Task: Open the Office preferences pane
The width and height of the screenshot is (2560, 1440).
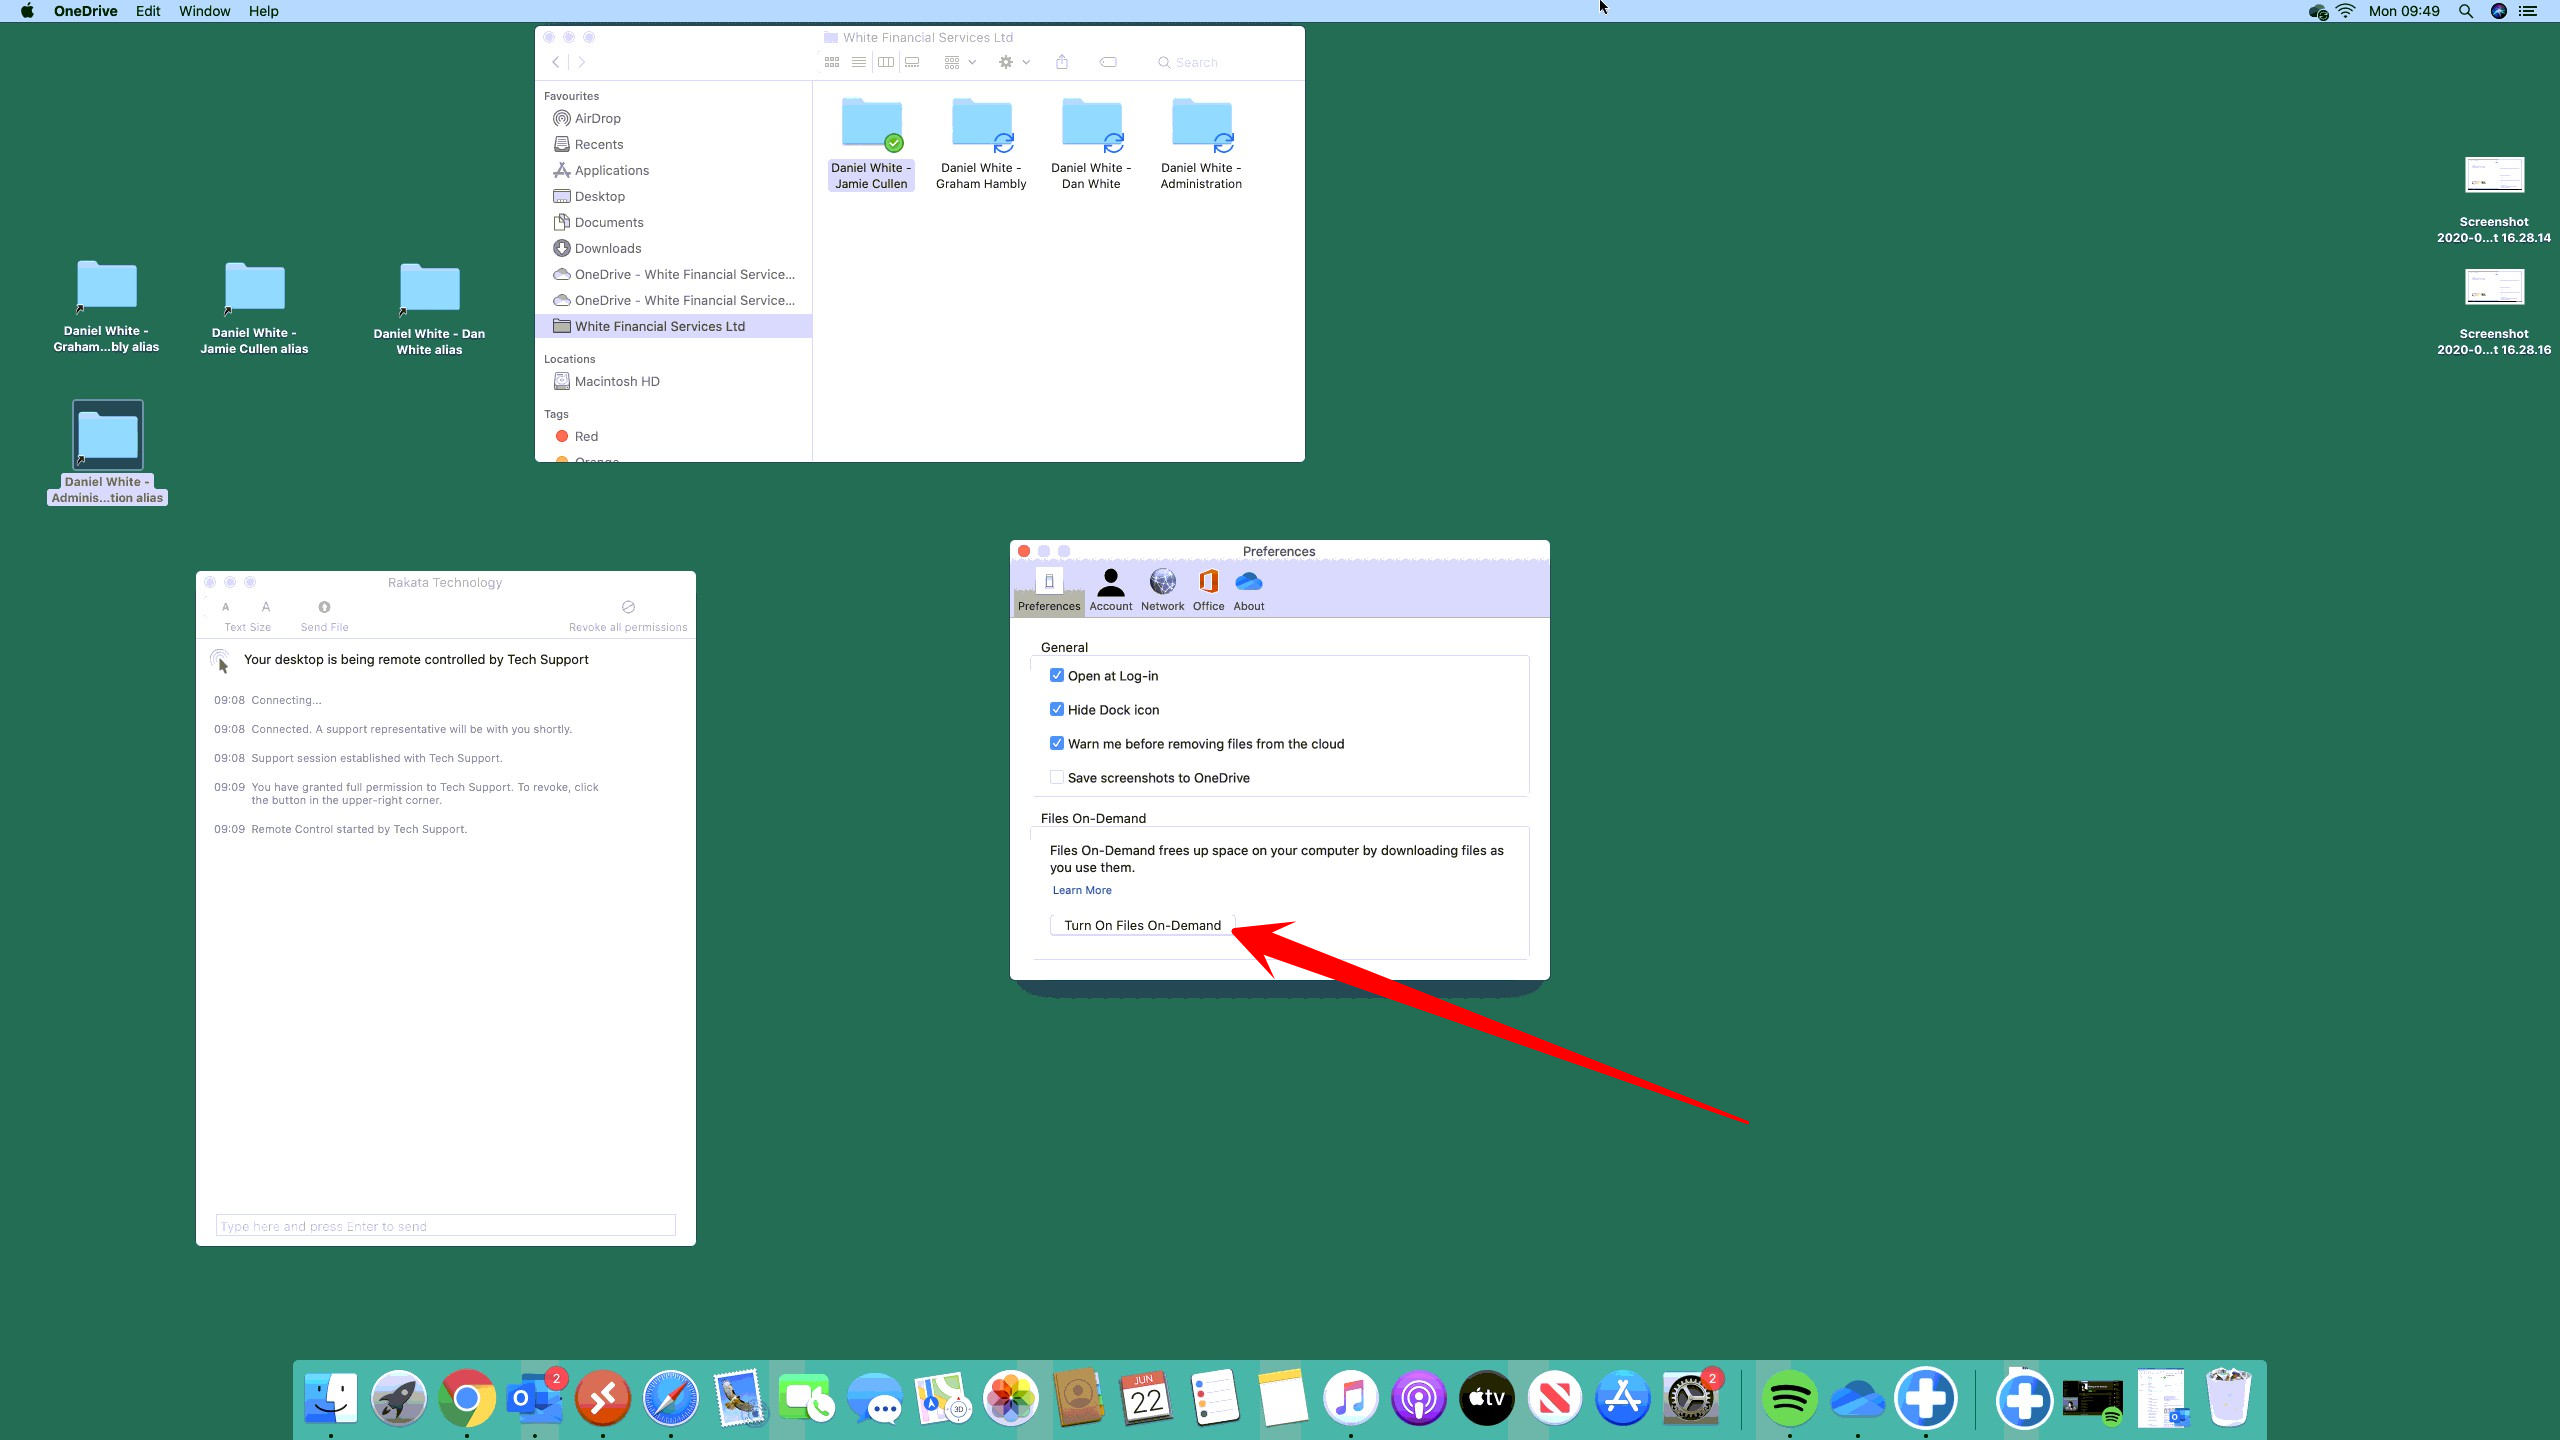Action: [x=1208, y=589]
